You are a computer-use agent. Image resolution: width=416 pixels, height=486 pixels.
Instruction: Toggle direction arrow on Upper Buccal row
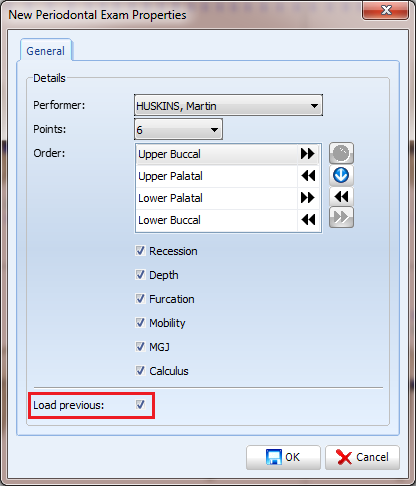point(308,154)
